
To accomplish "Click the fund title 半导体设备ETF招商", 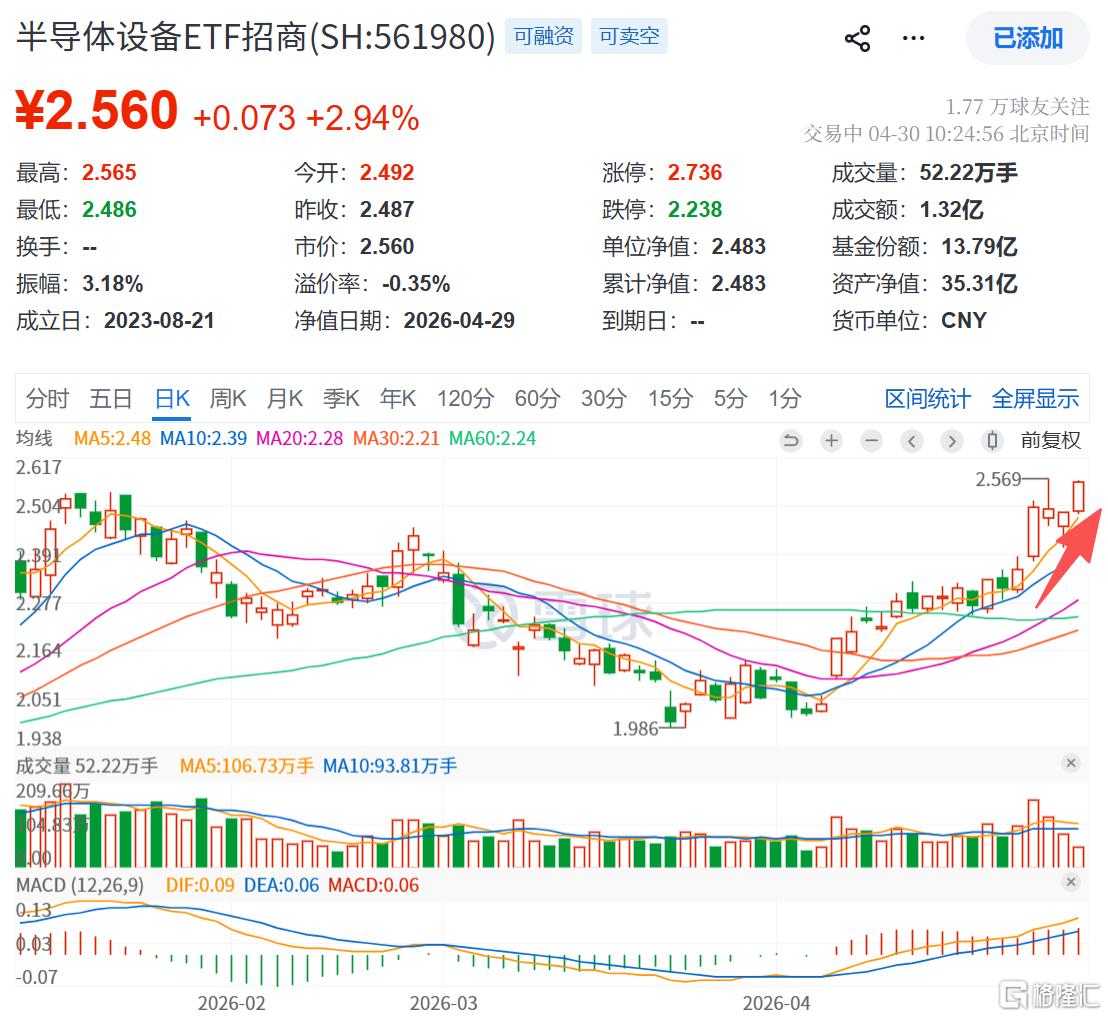I will [161, 36].
